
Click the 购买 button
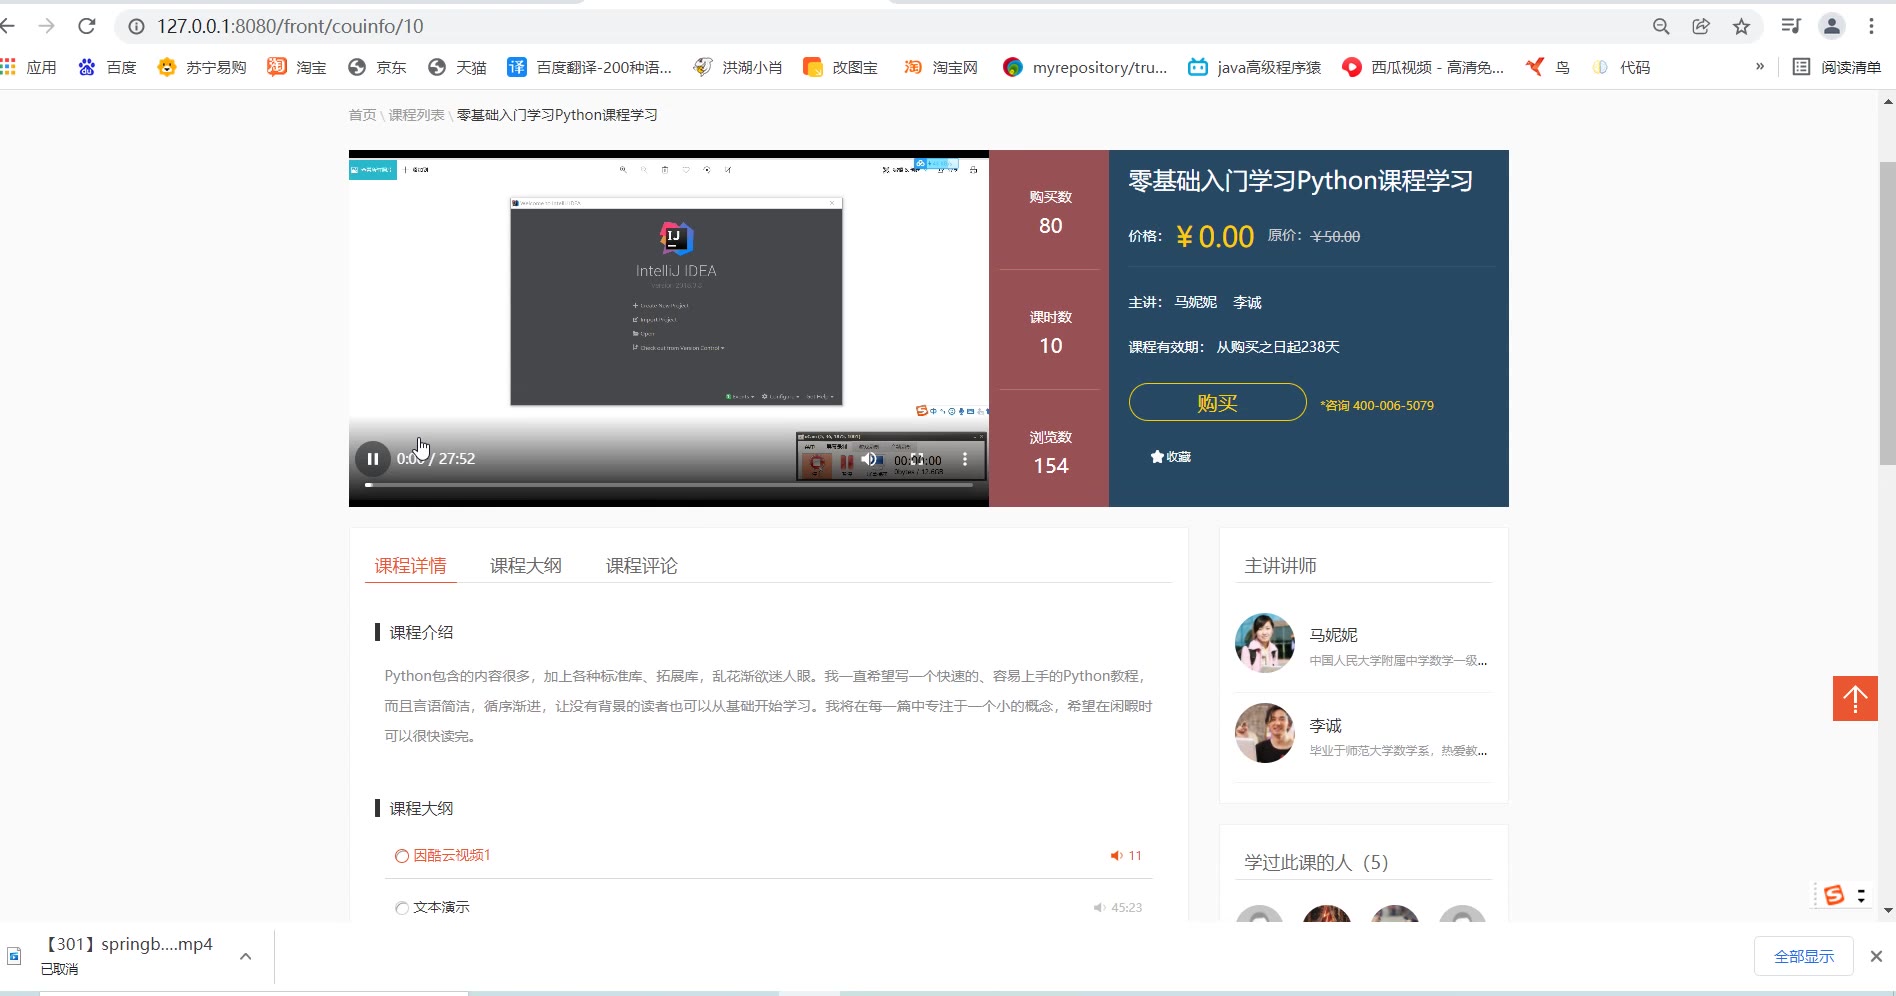[x=1217, y=403]
